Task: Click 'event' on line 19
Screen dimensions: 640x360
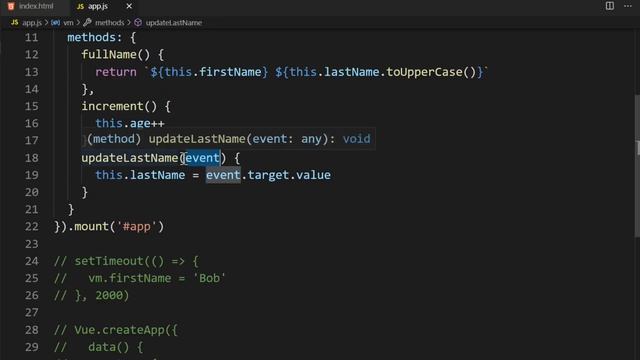Action: (x=223, y=175)
